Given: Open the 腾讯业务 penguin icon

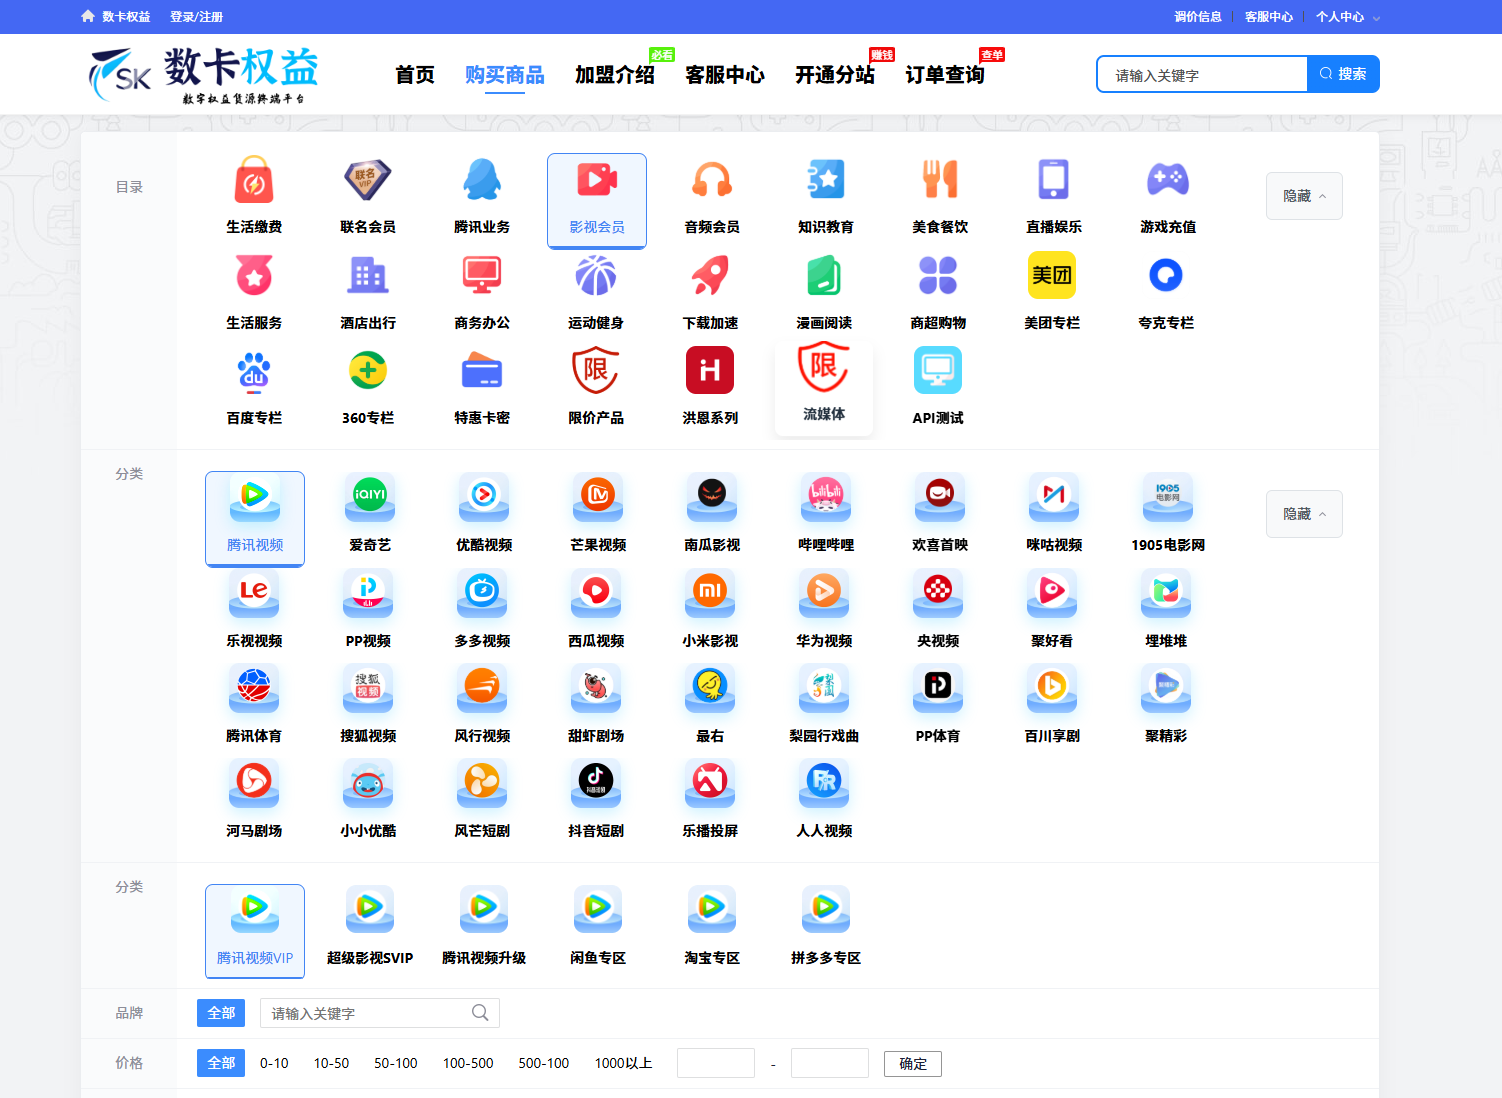Looking at the screenshot, I should point(482,181).
